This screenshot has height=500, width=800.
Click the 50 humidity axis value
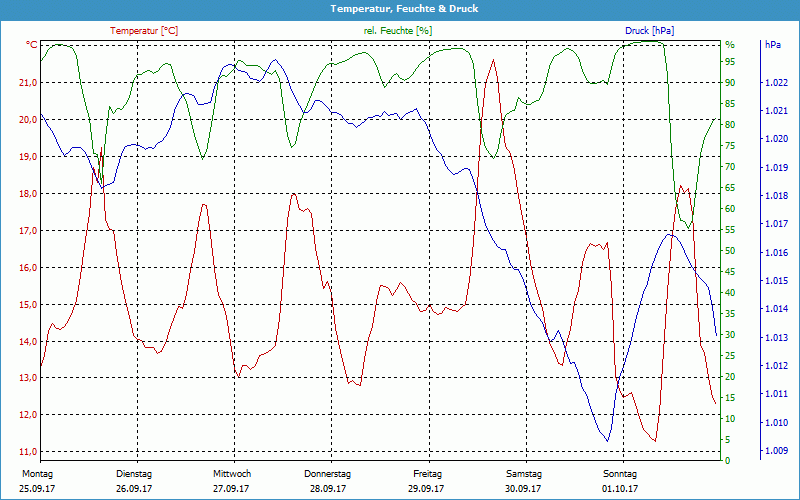point(730,251)
